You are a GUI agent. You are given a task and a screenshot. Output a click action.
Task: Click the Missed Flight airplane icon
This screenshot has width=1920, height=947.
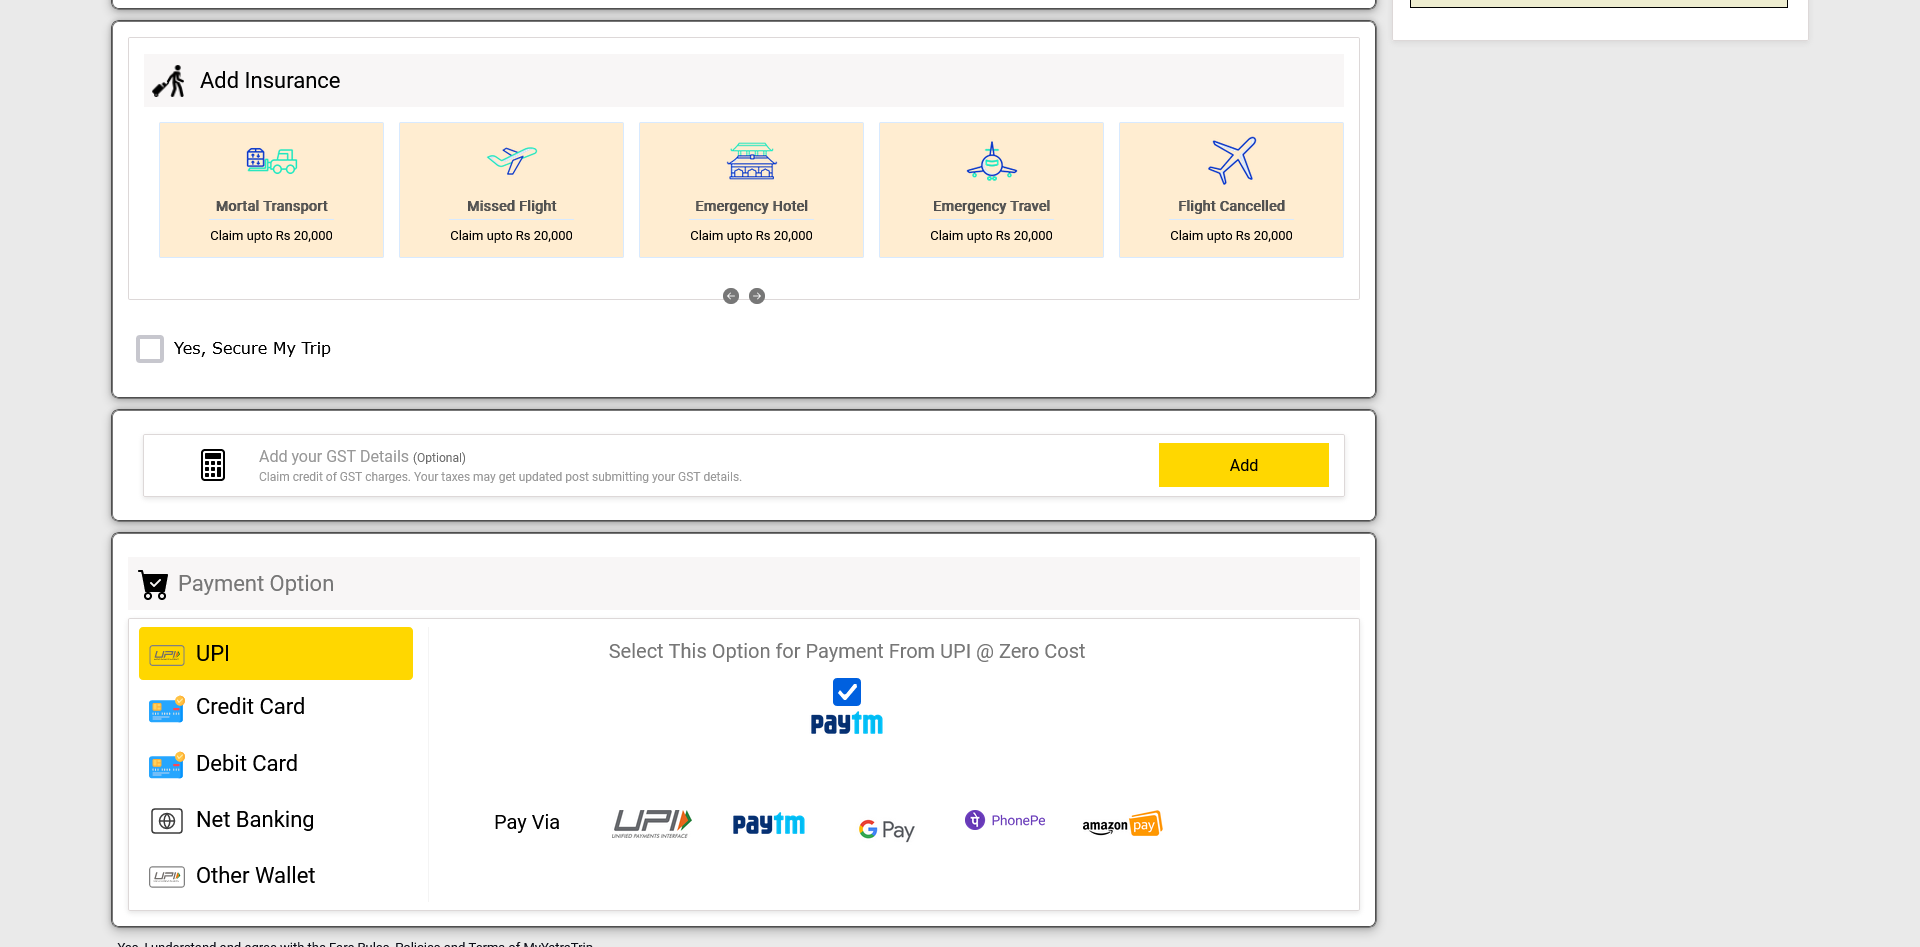(512, 159)
